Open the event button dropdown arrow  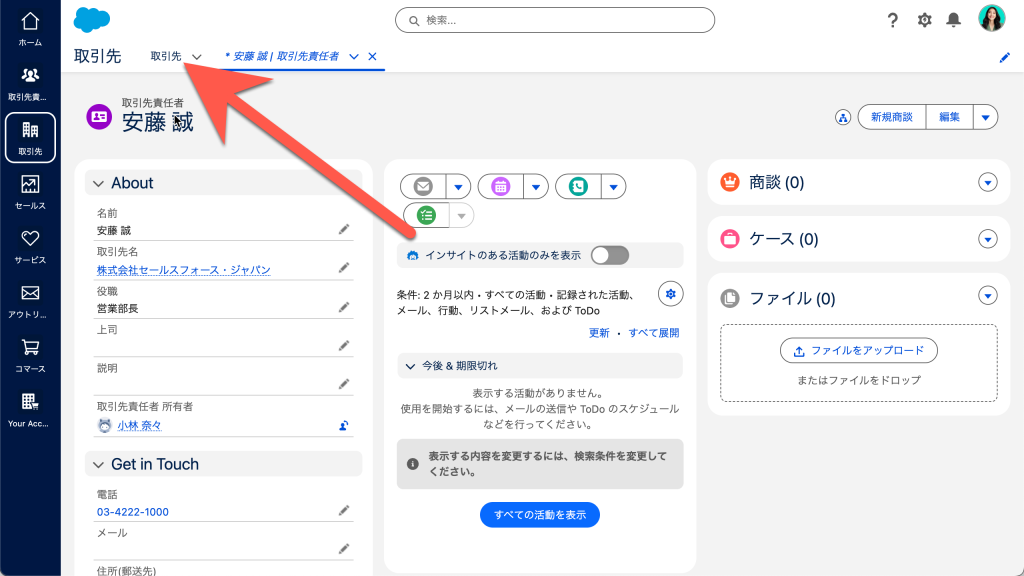tap(536, 187)
